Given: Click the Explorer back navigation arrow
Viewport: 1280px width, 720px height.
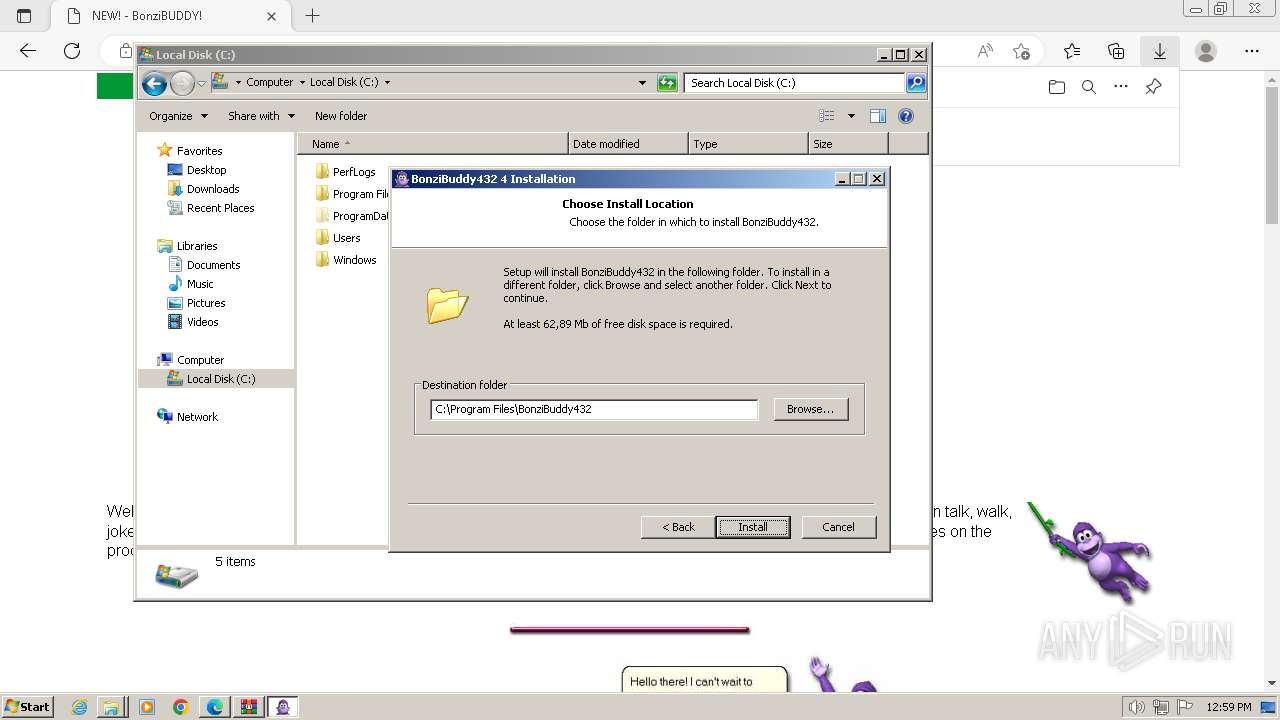Looking at the screenshot, I should [x=154, y=84].
